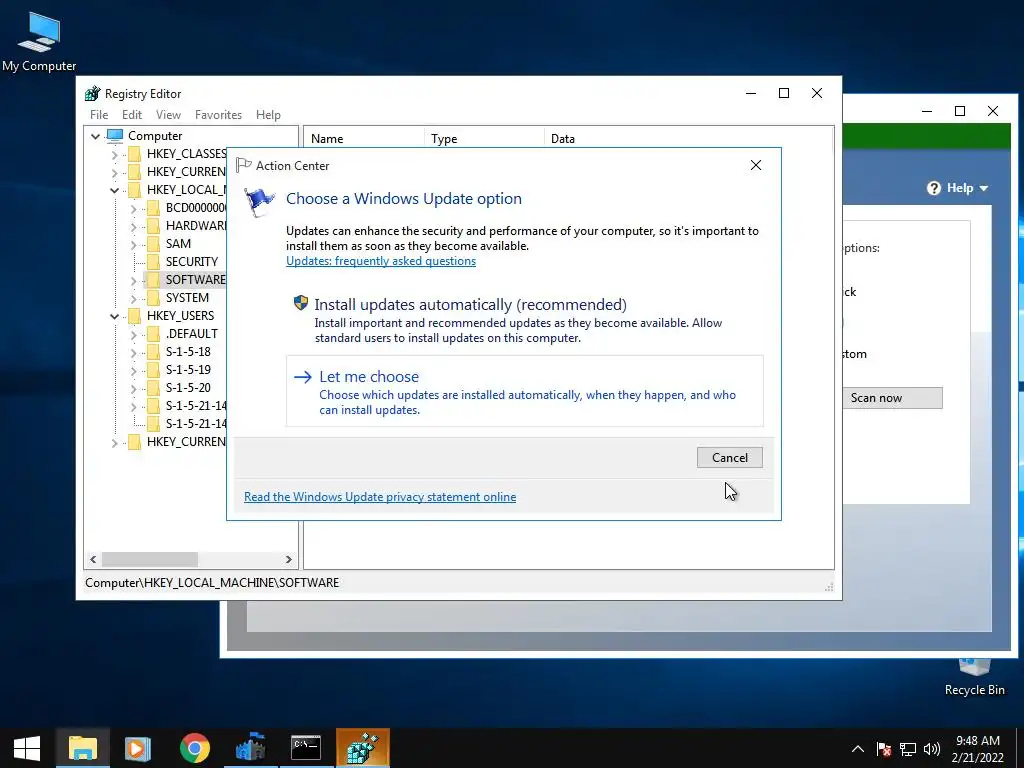Screen dimensions: 1024x768
Task: Open the volume speaker tray icon
Action: coord(932,749)
